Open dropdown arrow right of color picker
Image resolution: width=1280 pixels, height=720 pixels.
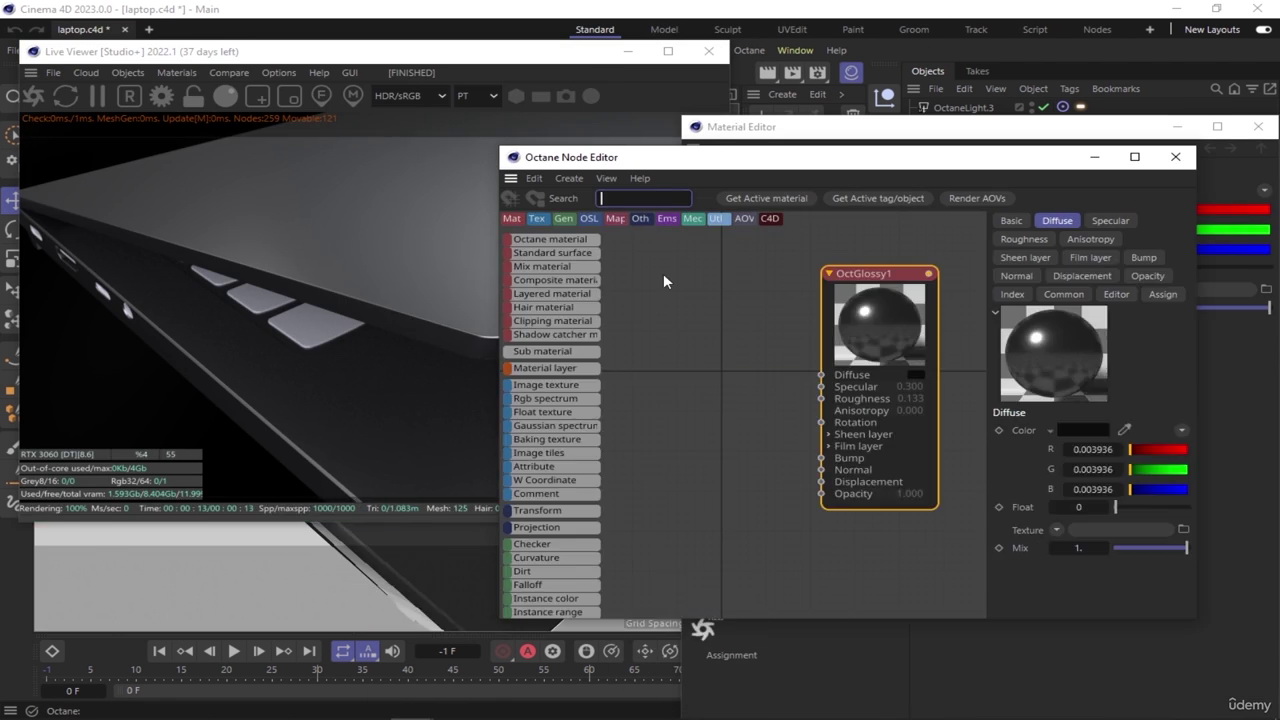tap(1181, 431)
